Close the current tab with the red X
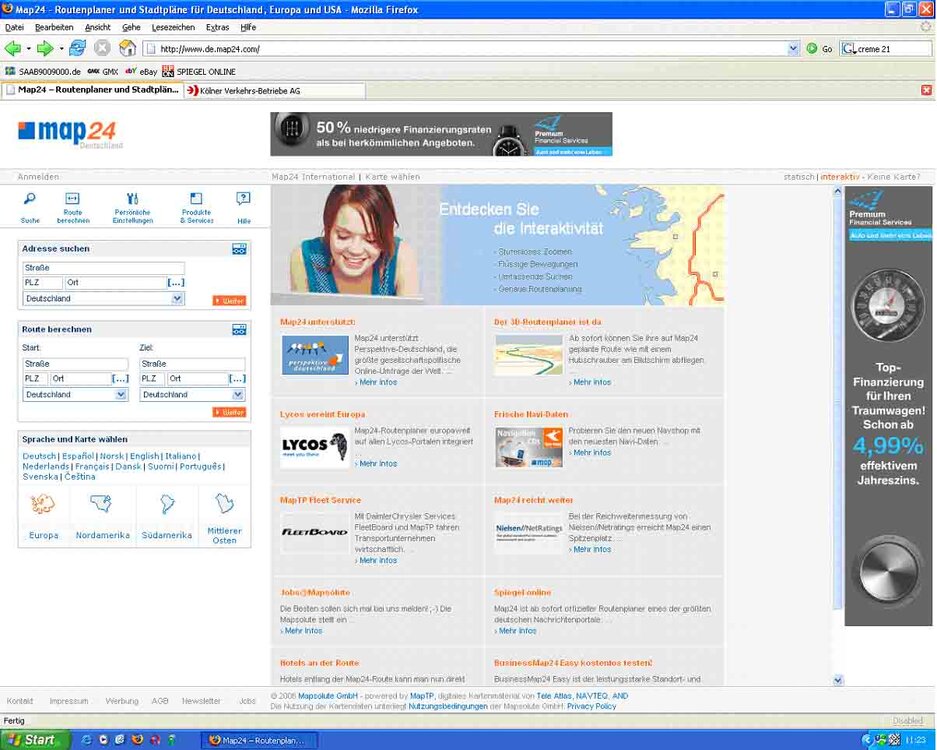Image resolution: width=937 pixels, height=750 pixels. (926, 90)
